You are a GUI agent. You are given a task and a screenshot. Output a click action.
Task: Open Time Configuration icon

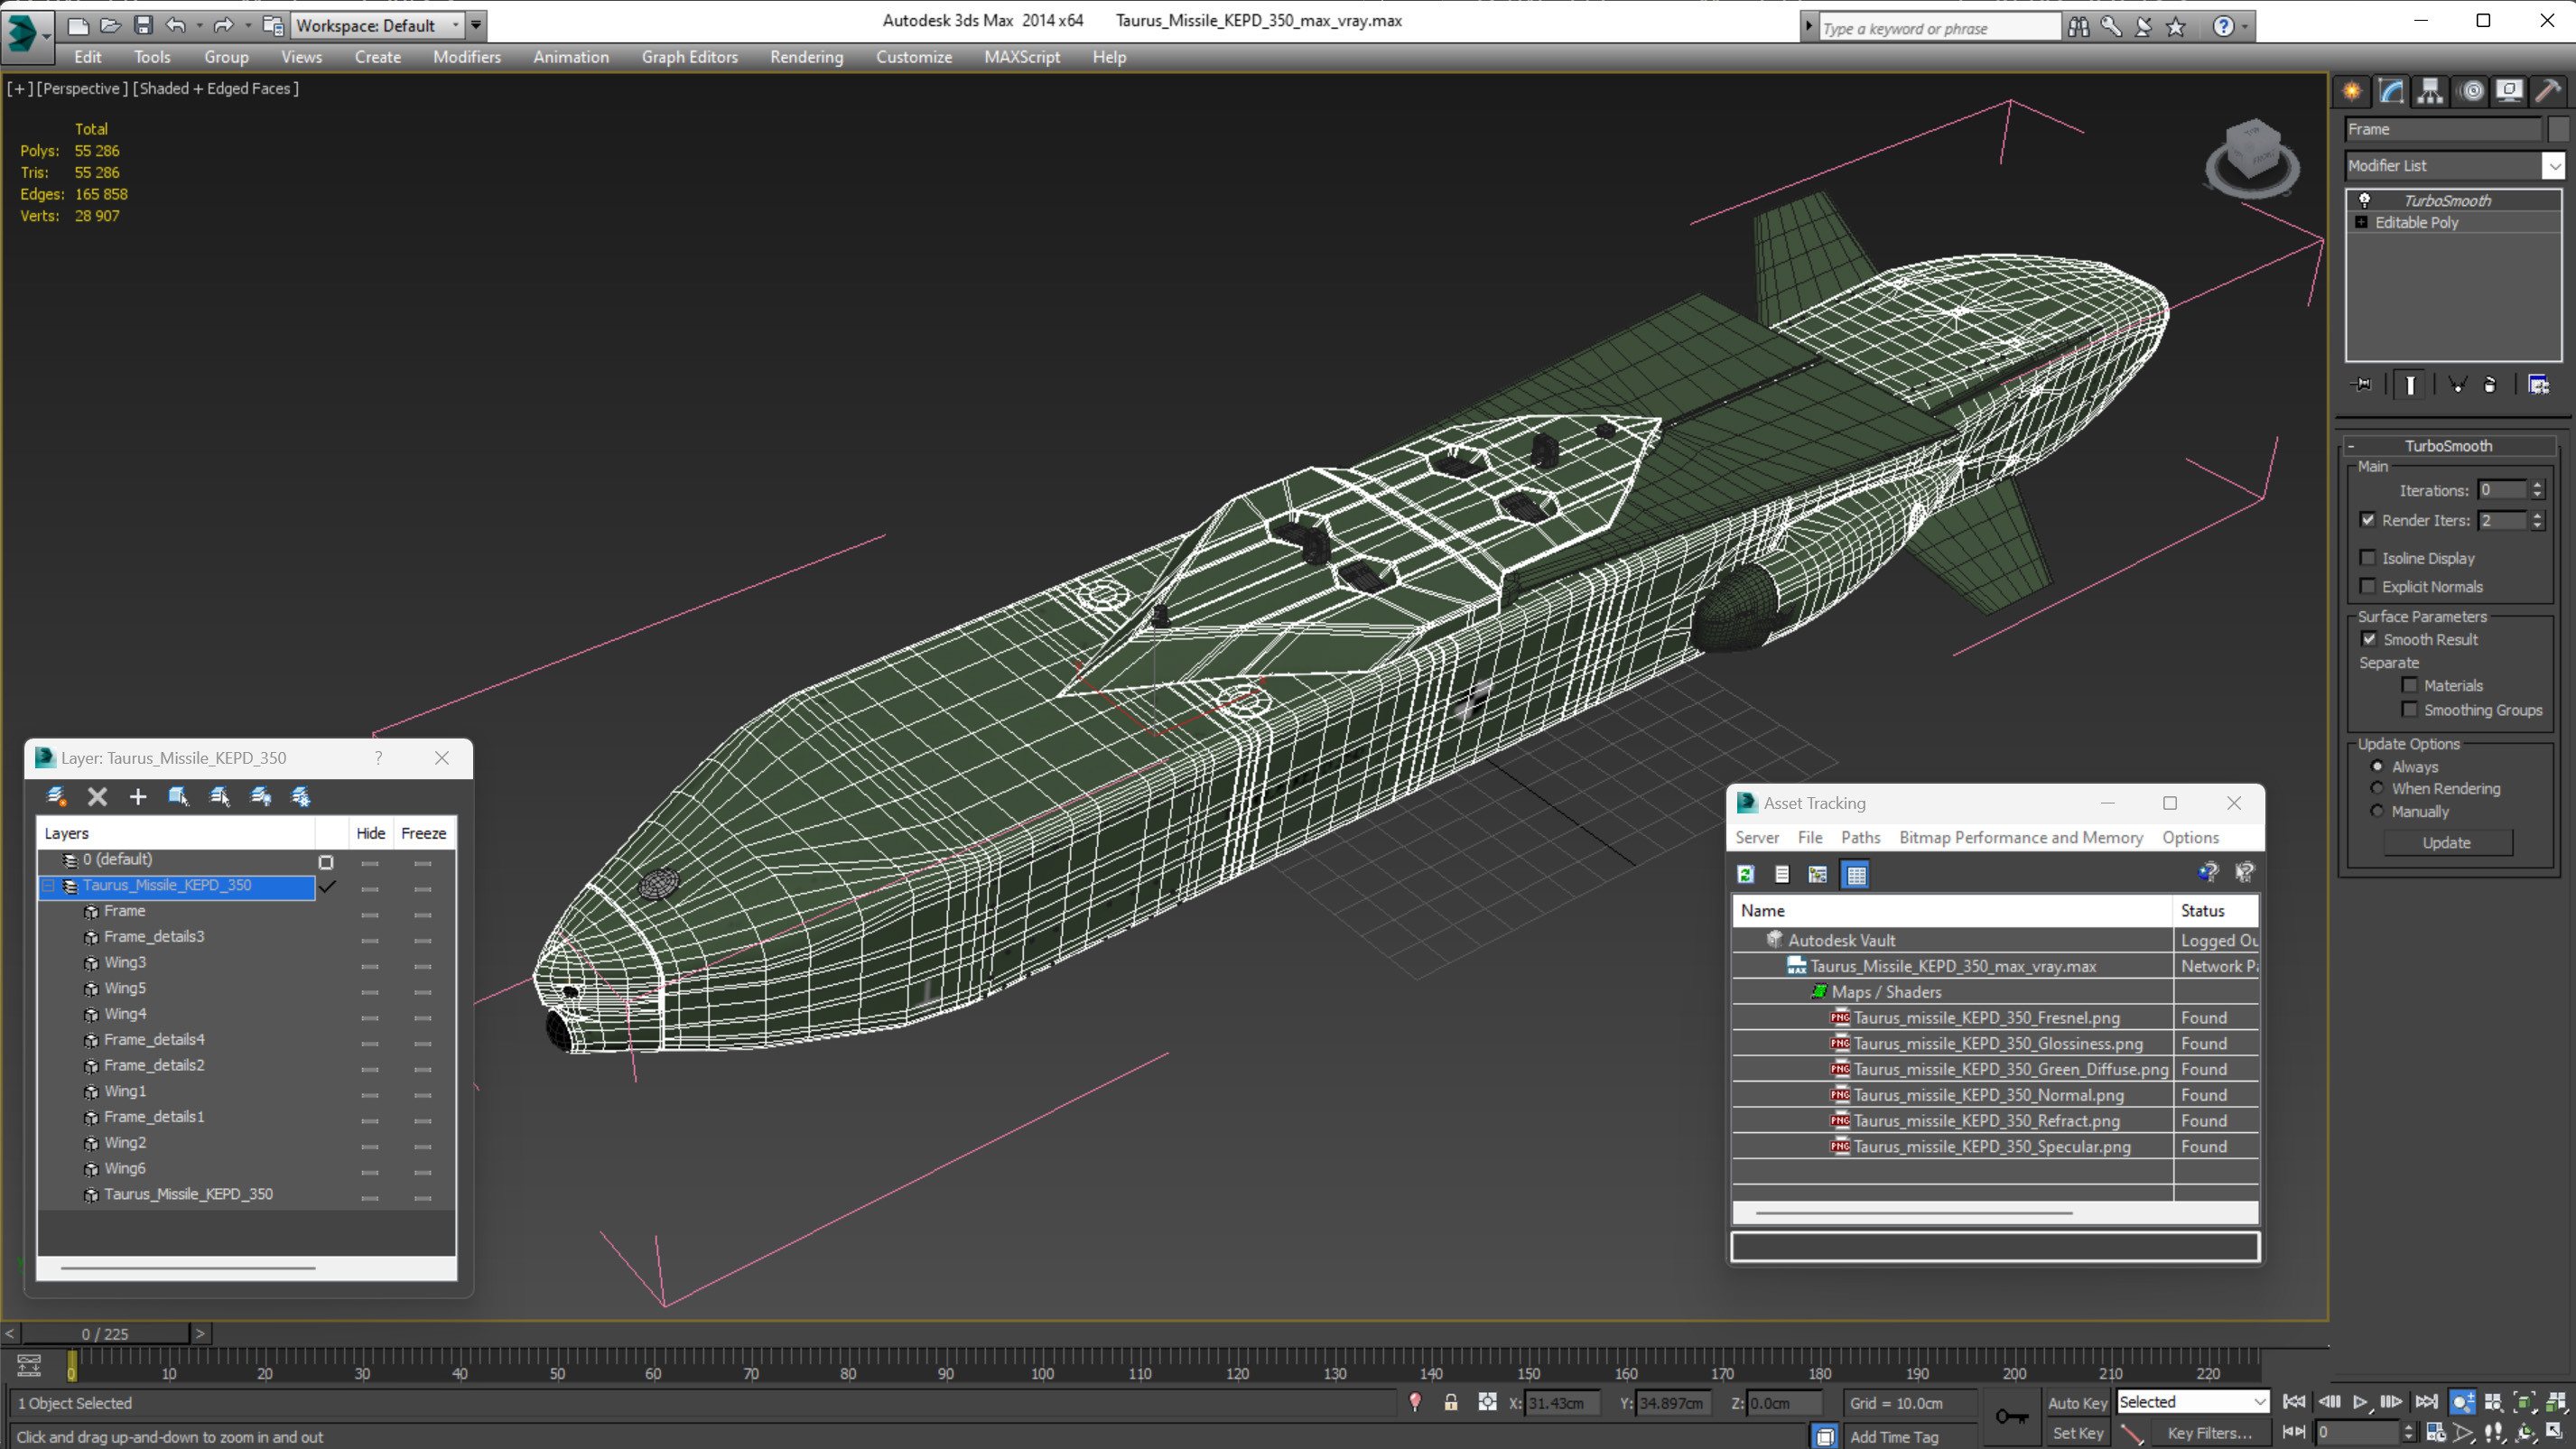[x=2436, y=1433]
